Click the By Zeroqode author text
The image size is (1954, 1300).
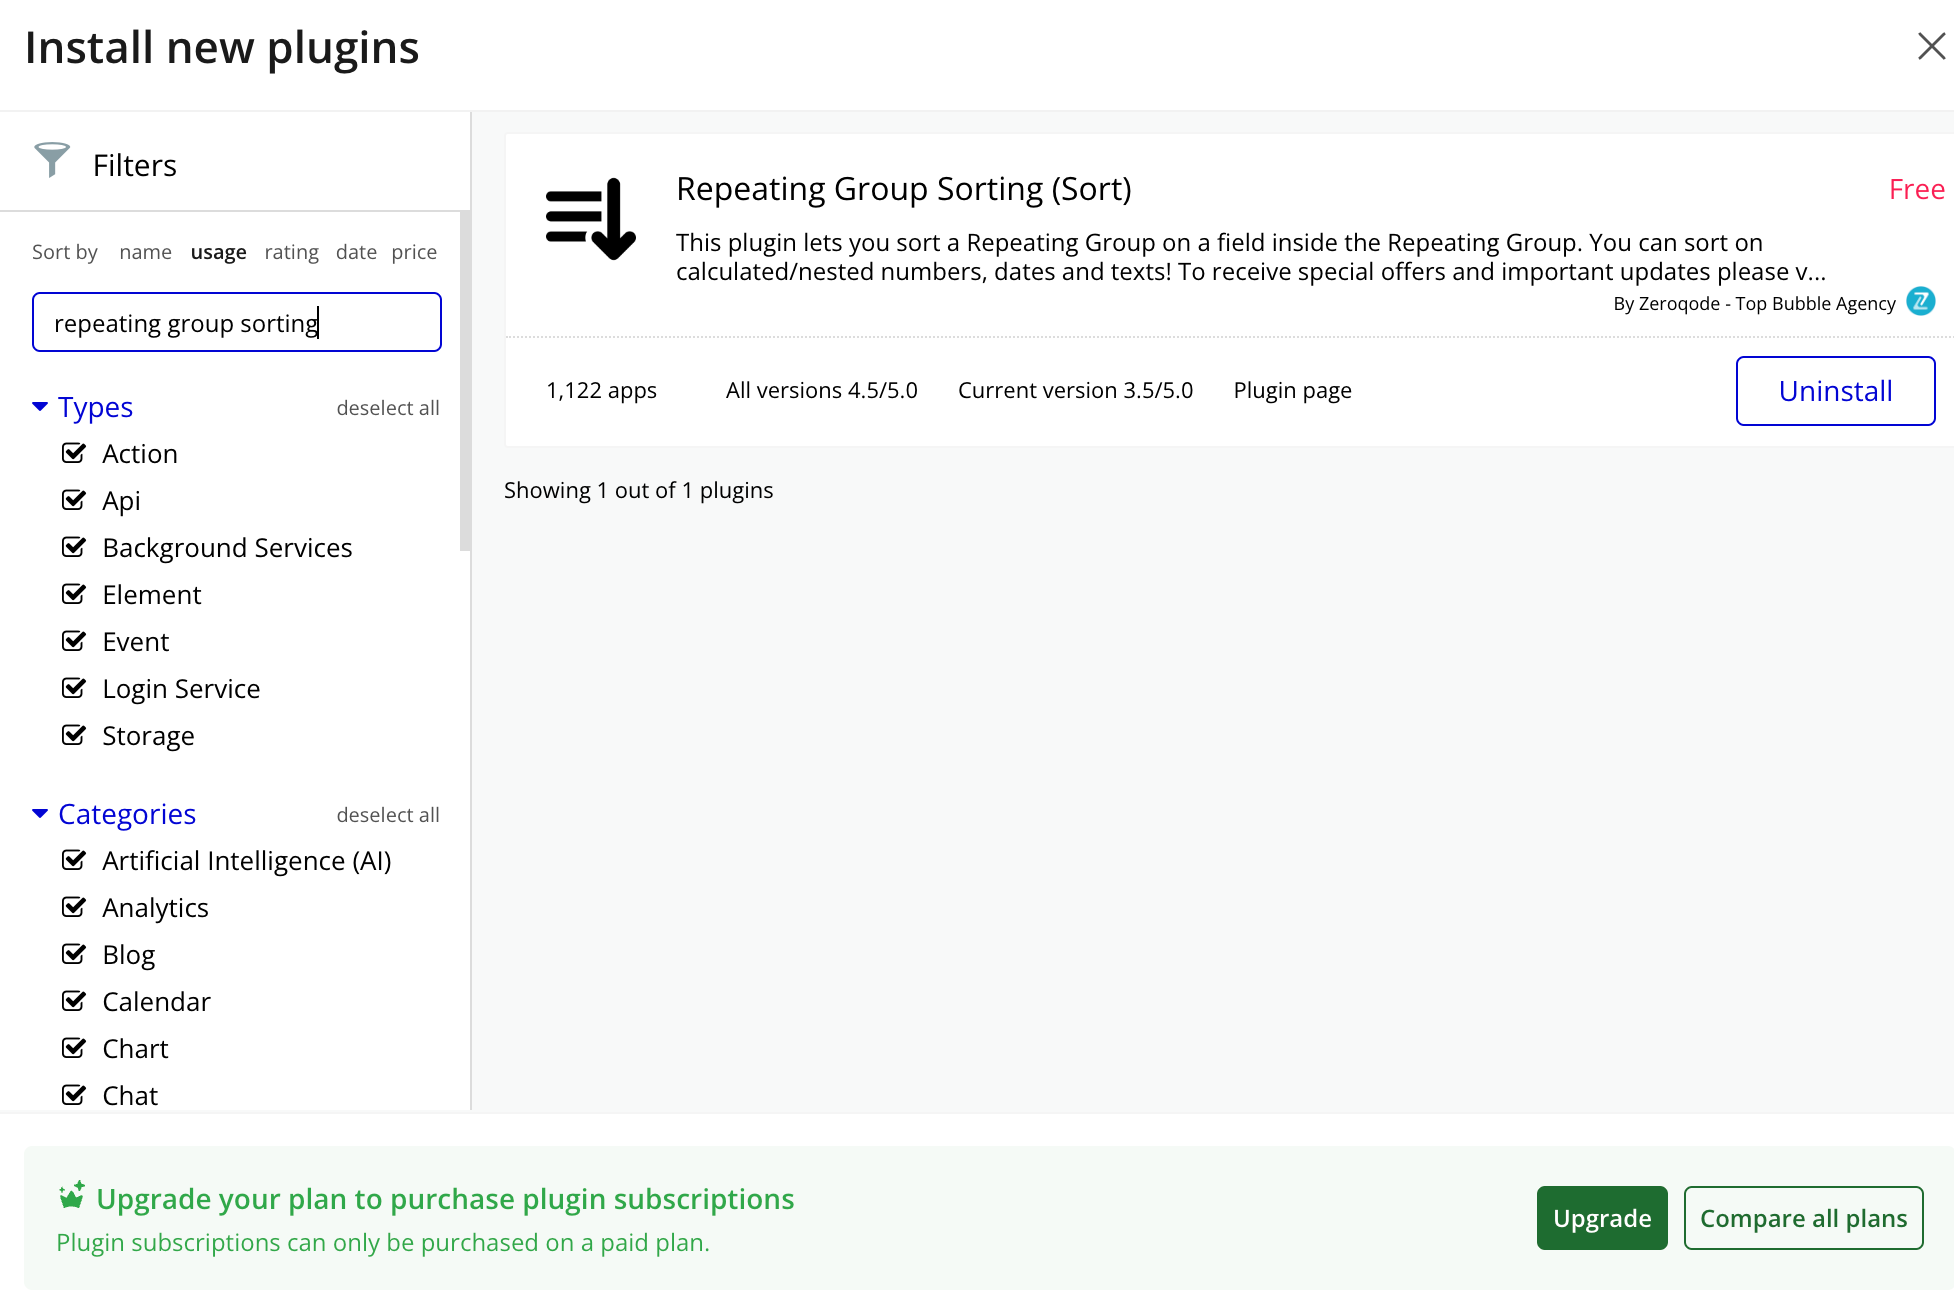click(1754, 304)
